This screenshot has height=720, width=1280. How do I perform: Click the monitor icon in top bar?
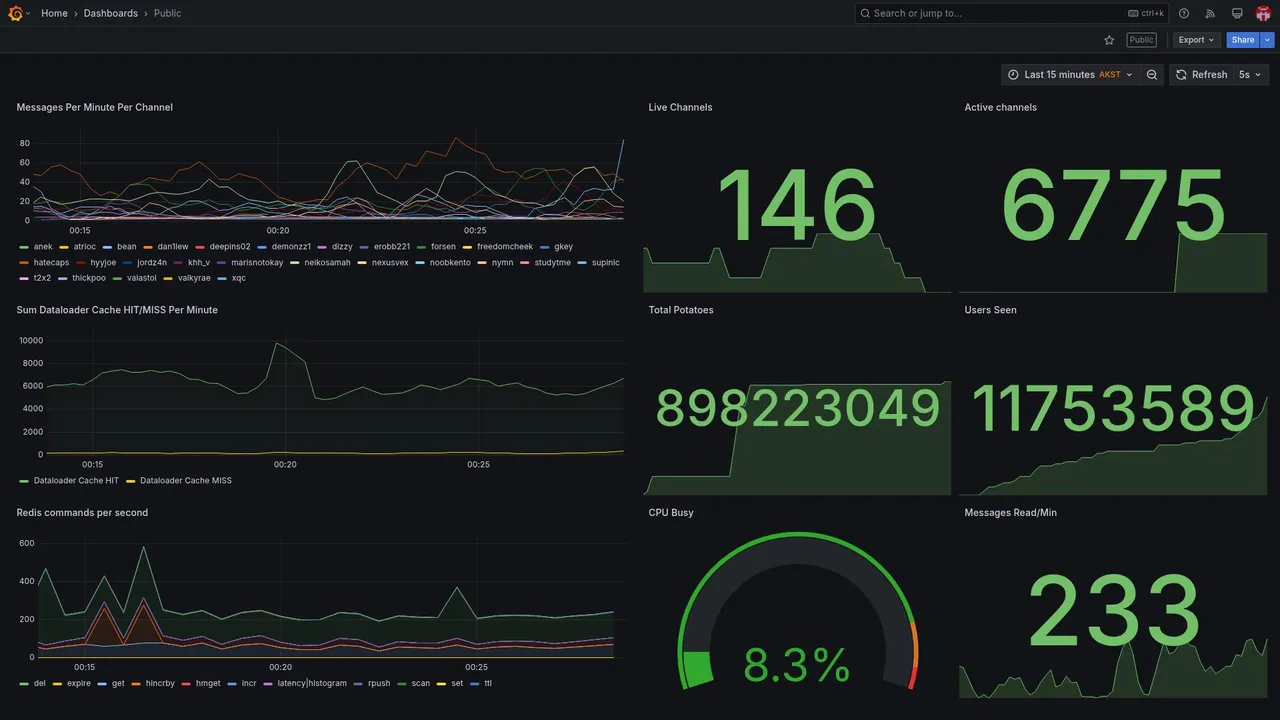coord(1237,13)
